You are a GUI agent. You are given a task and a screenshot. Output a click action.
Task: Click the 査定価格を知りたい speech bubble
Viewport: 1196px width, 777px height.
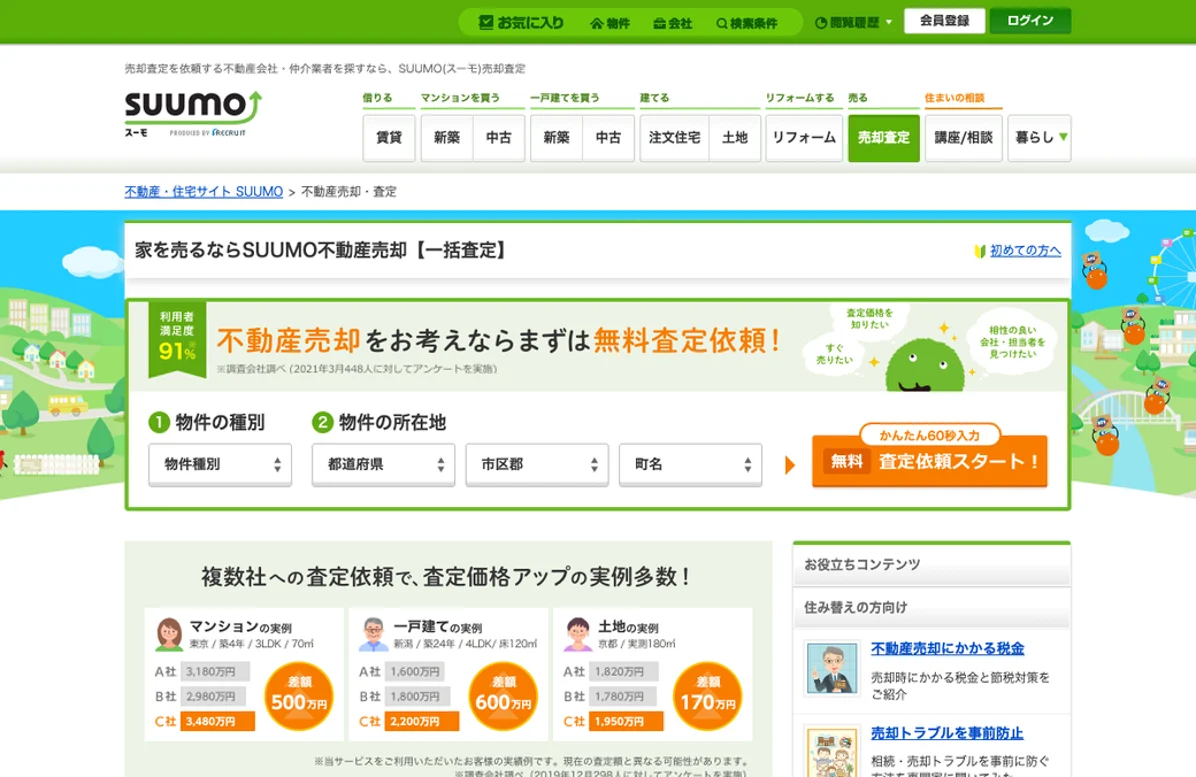pyautogui.click(x=870, y=319)
